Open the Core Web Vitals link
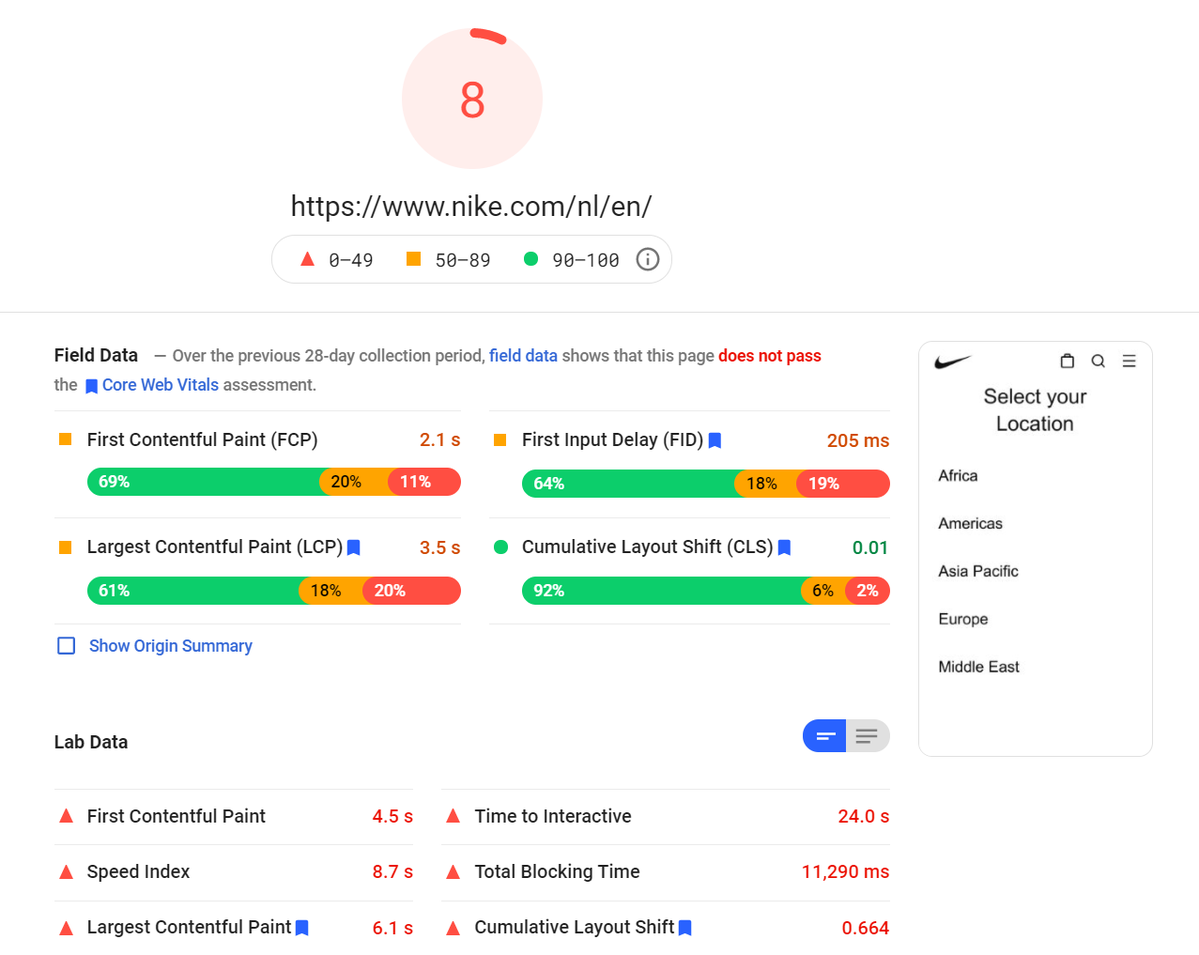The height and width of the screenshot is (955, 1199). pyautogui.click(x=161, y=385)
